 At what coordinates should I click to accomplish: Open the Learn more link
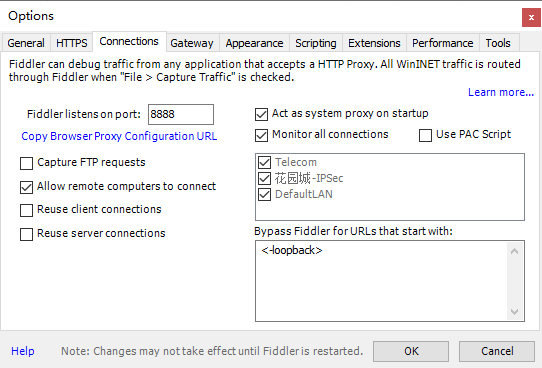tap(501, 92)
